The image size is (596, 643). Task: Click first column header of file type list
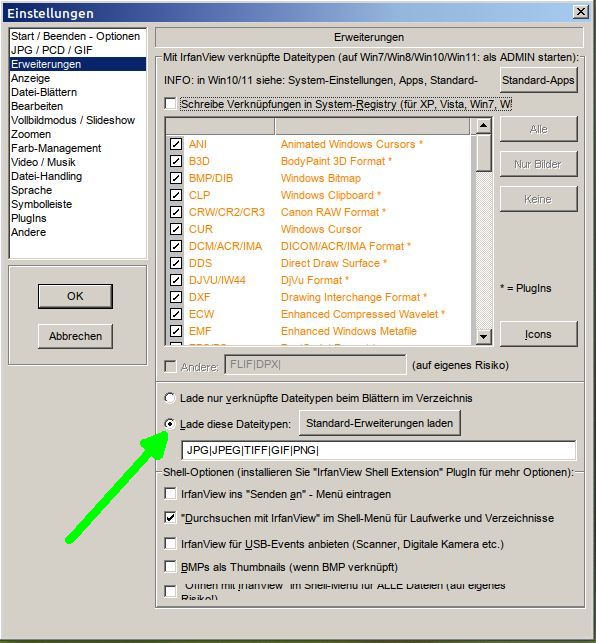click(x=220, y=126)
